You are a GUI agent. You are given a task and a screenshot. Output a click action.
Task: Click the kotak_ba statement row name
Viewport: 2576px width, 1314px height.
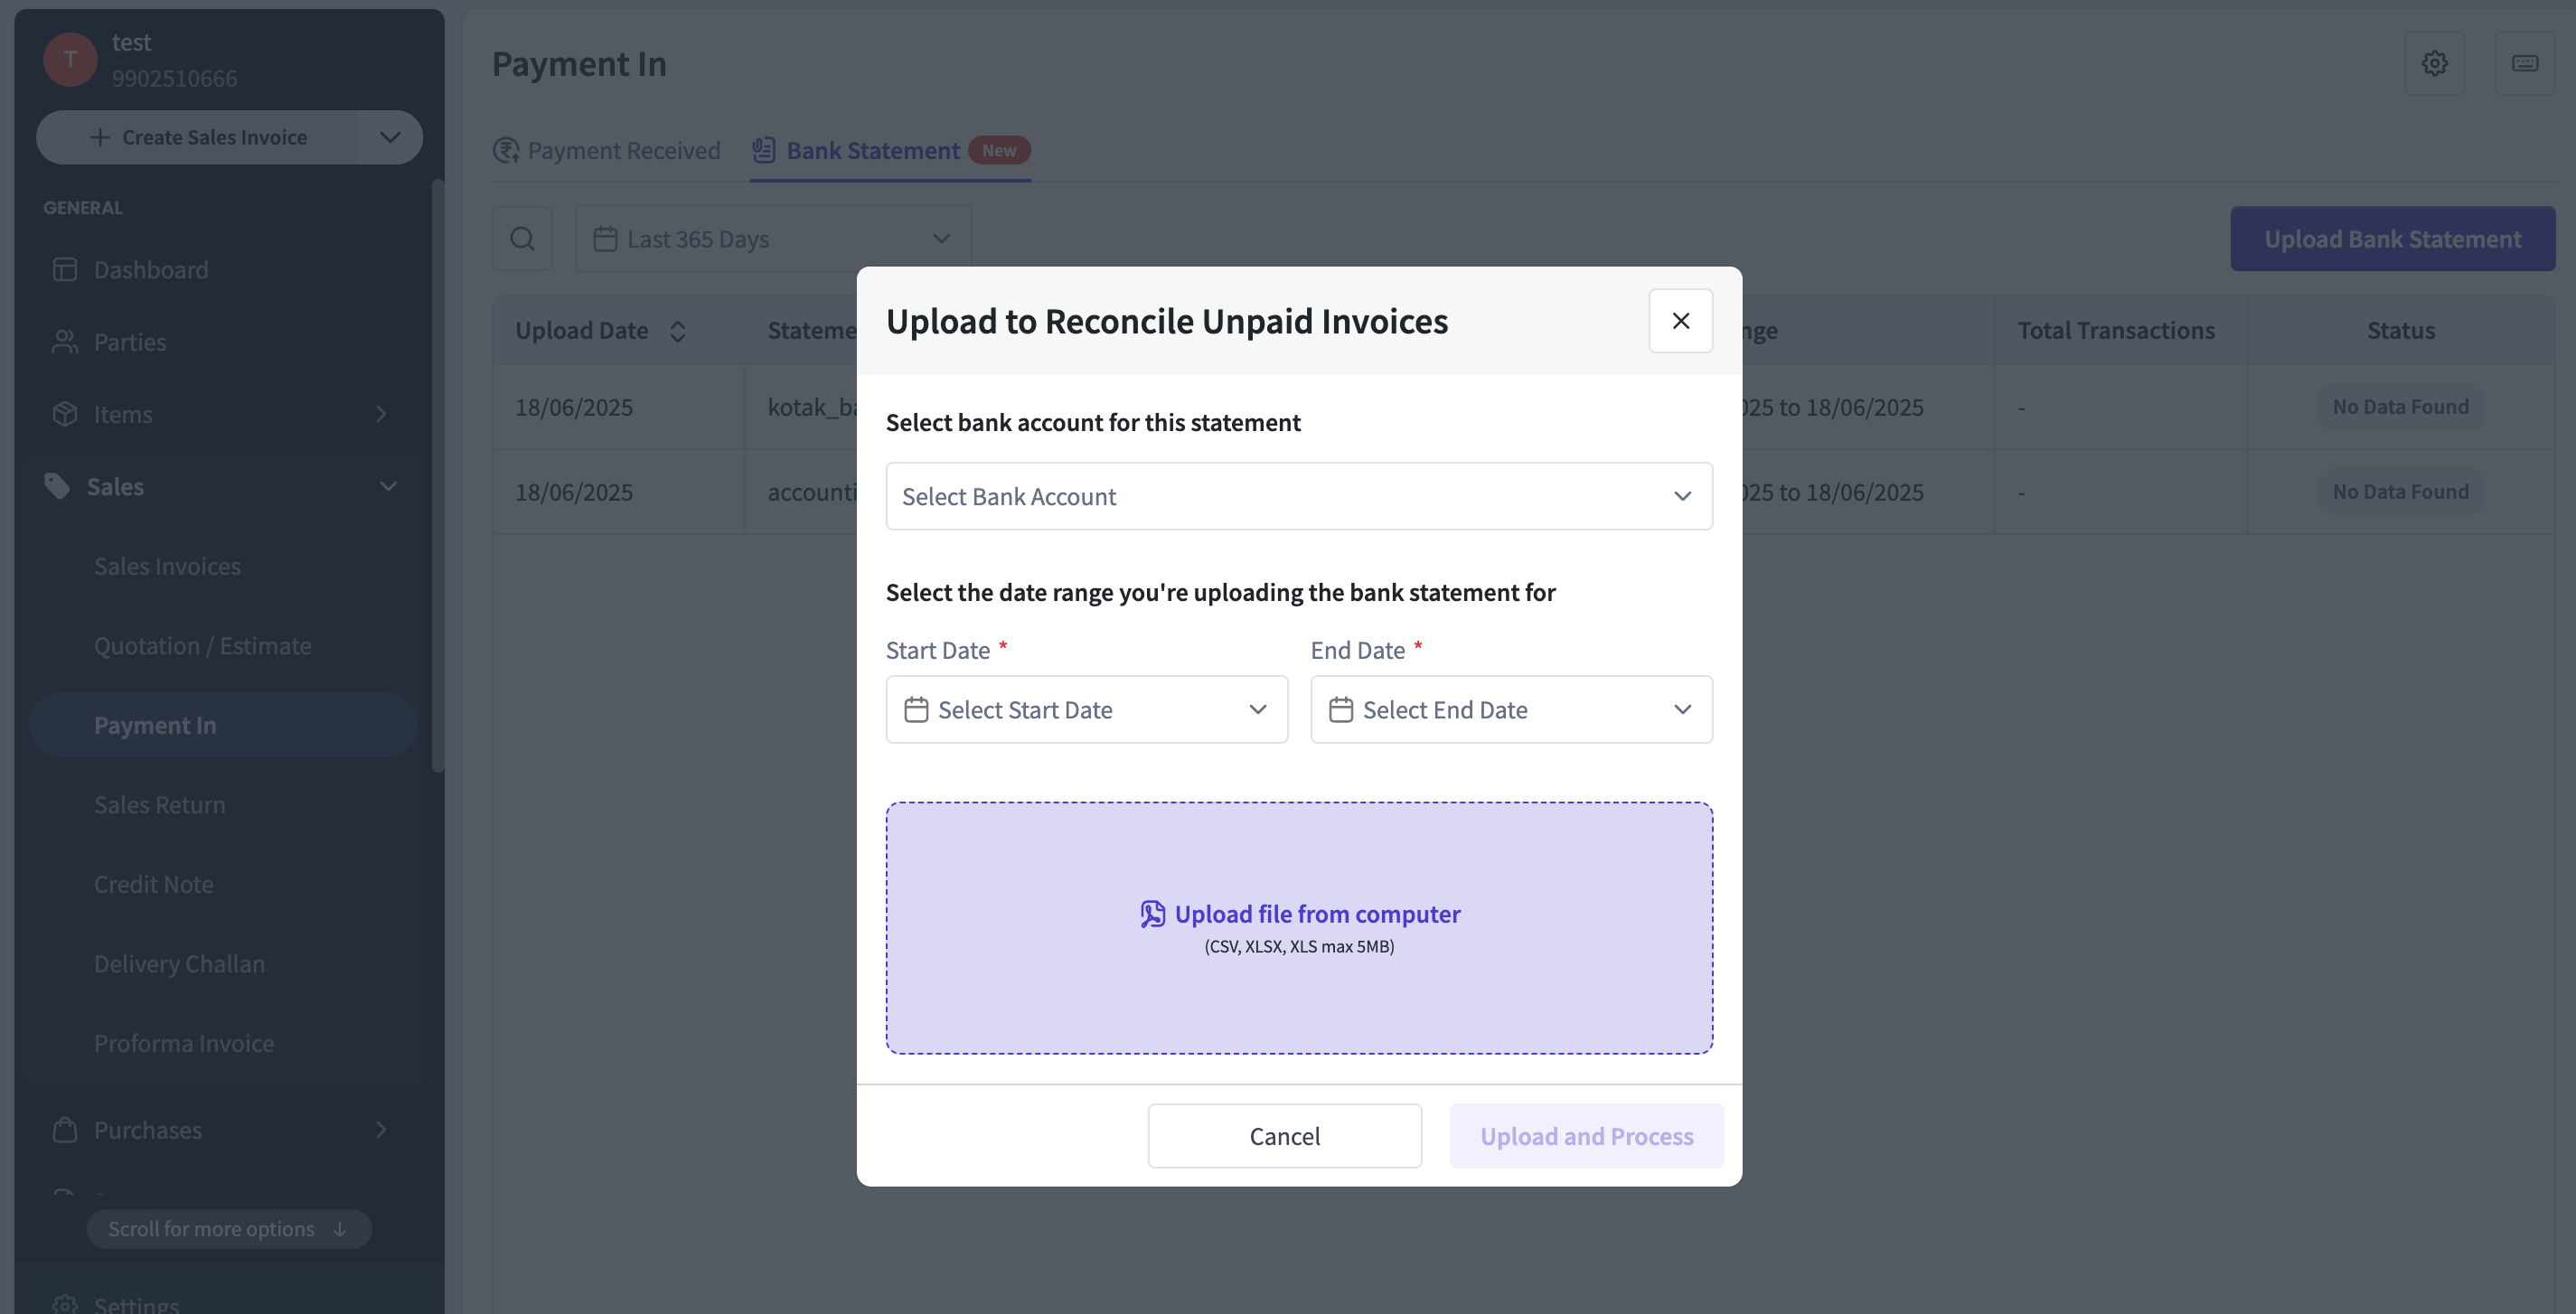pos(812,407)
